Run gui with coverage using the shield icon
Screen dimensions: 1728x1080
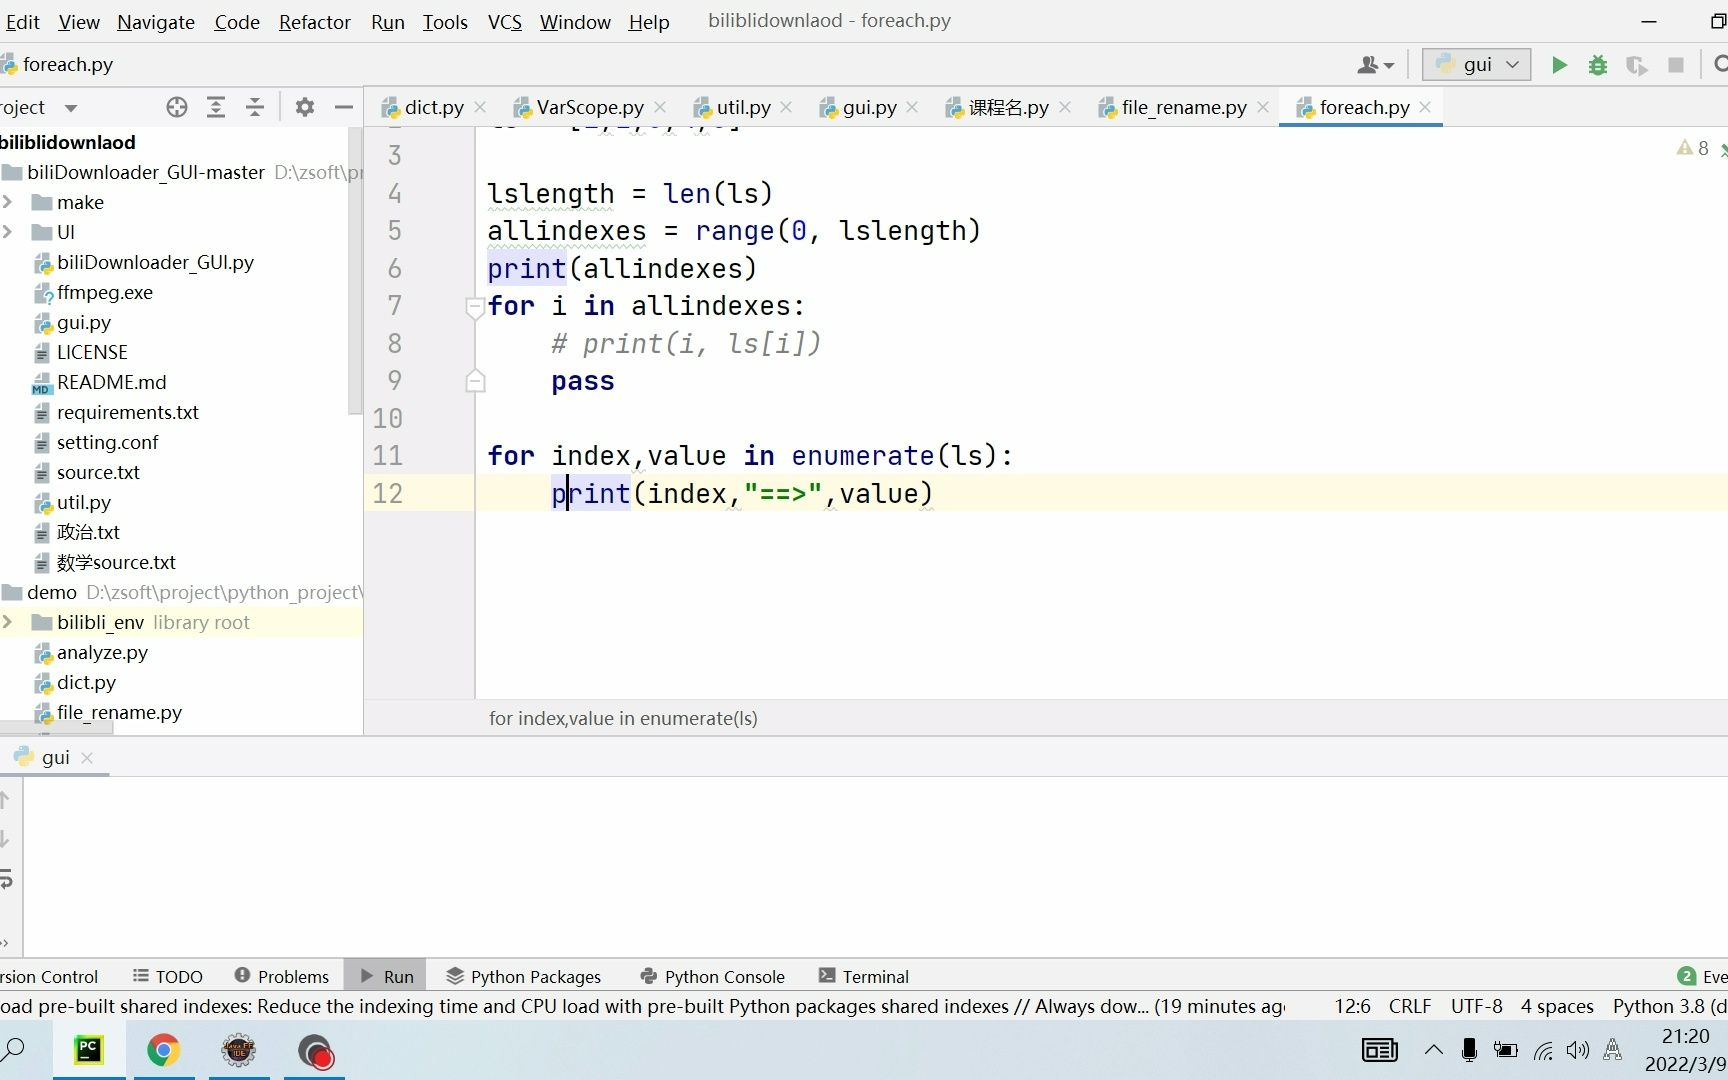pyautogui.click(x=1637, y=64)
